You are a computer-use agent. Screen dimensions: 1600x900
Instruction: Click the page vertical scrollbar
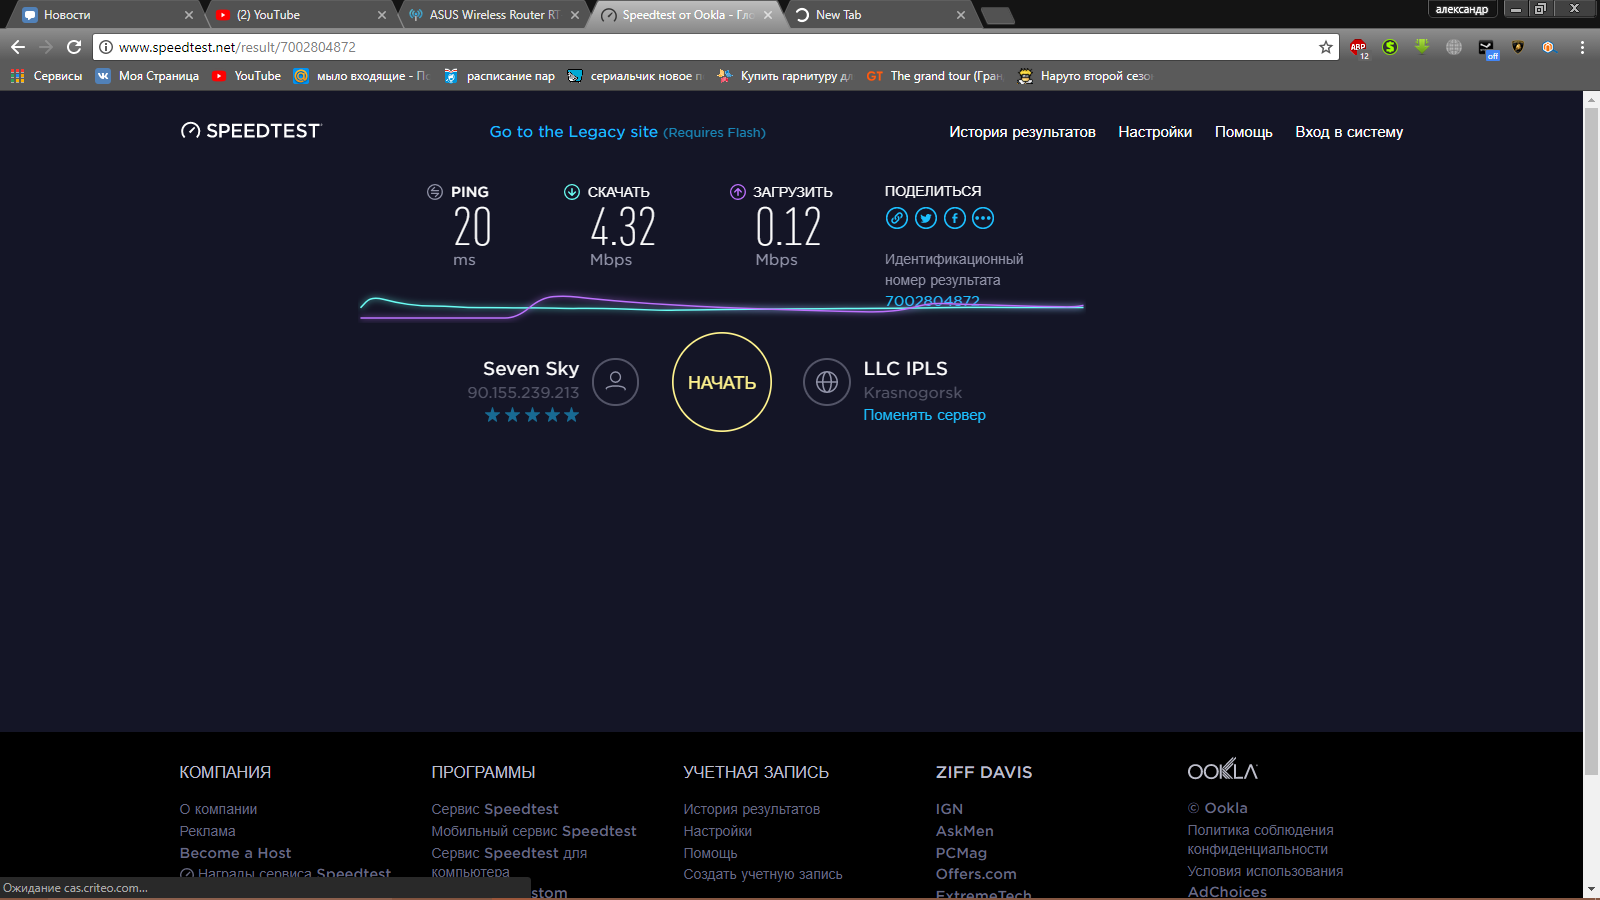click(1591, 440)
